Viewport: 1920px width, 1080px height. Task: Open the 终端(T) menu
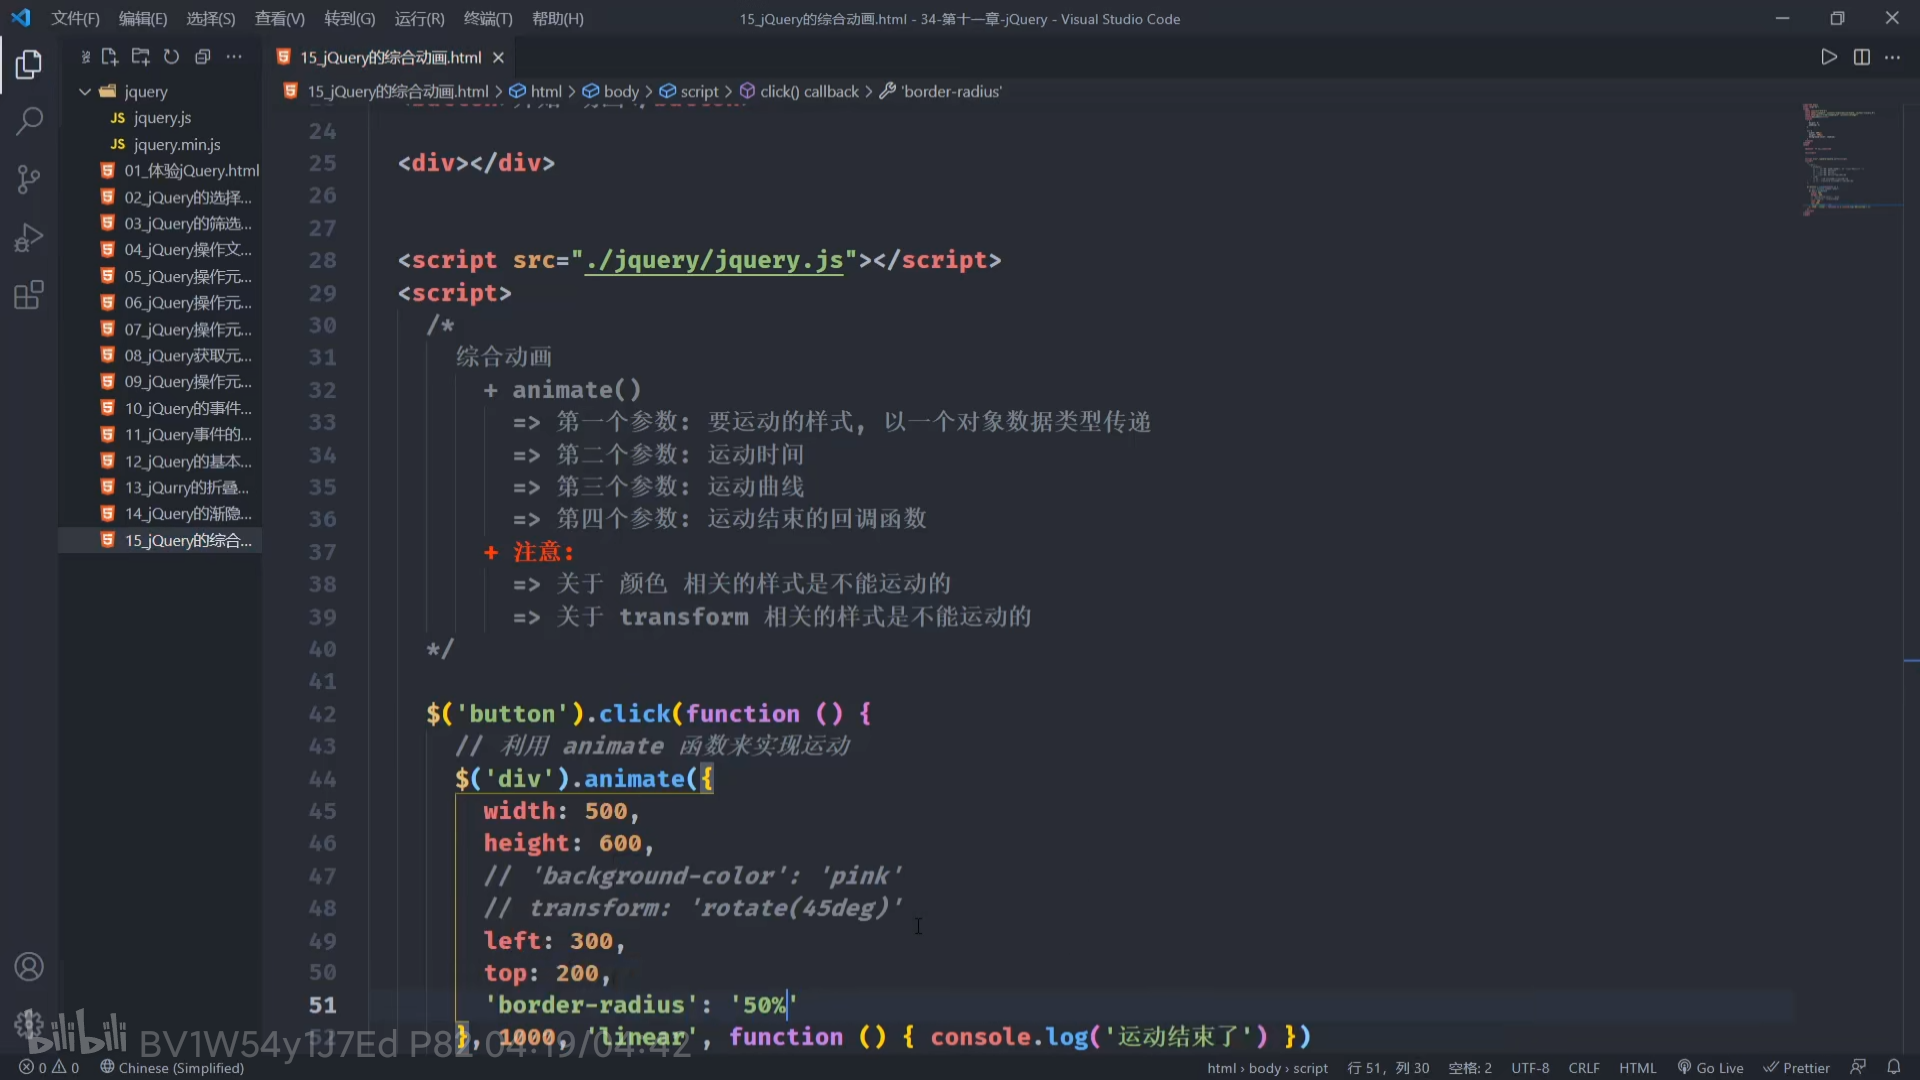click(x=487, y=18)
